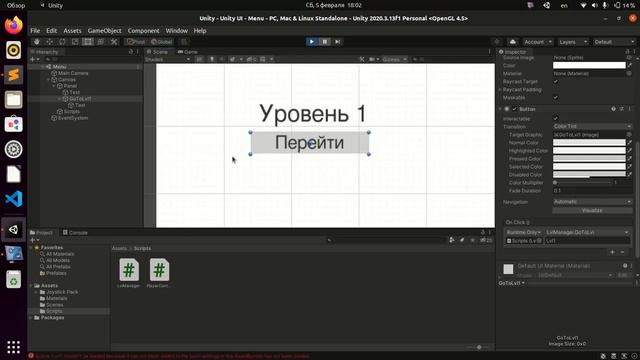The image size is (640, 360).
Task: Open the Assets menu
Action: click(x=72, y=31)
